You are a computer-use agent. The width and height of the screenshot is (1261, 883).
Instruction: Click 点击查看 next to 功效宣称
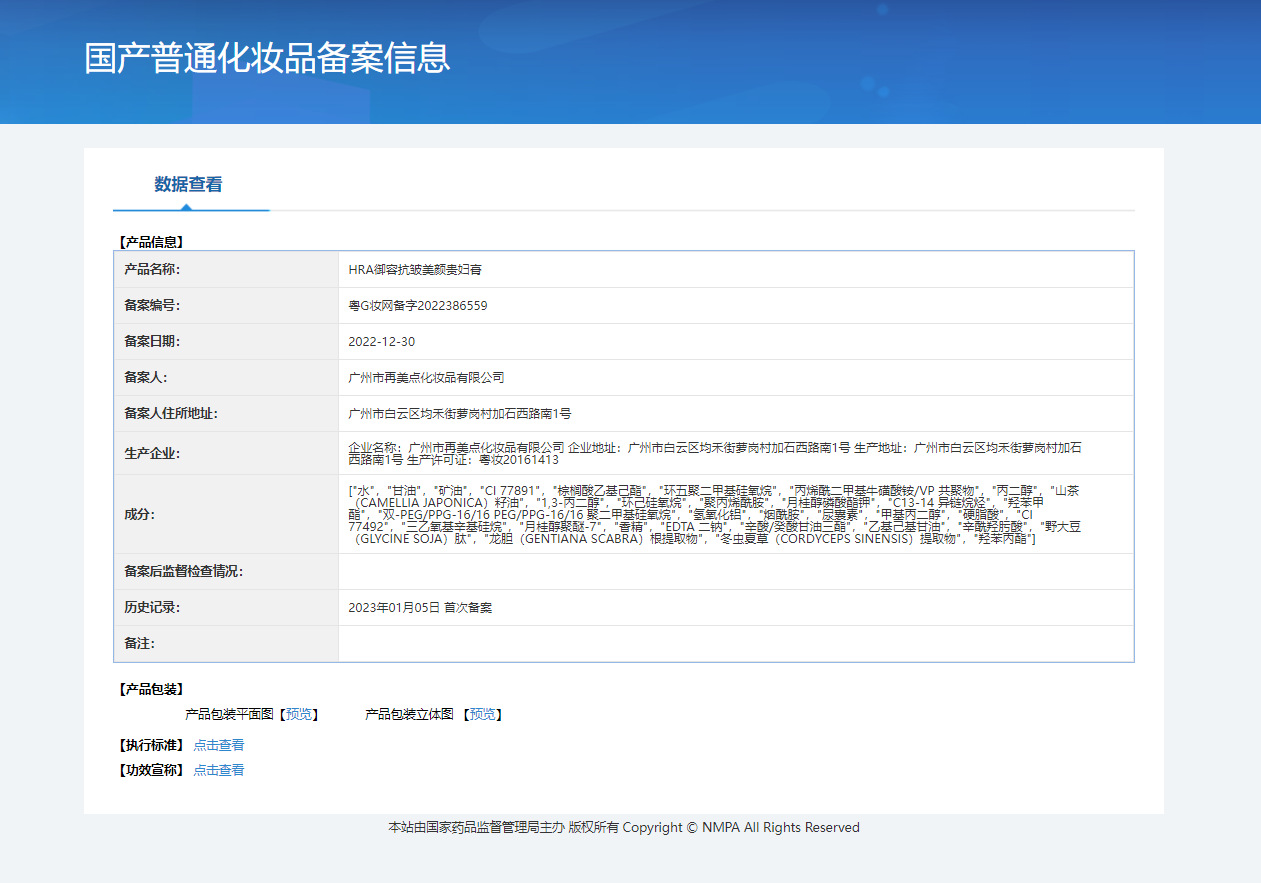click(x=219, y=770)
